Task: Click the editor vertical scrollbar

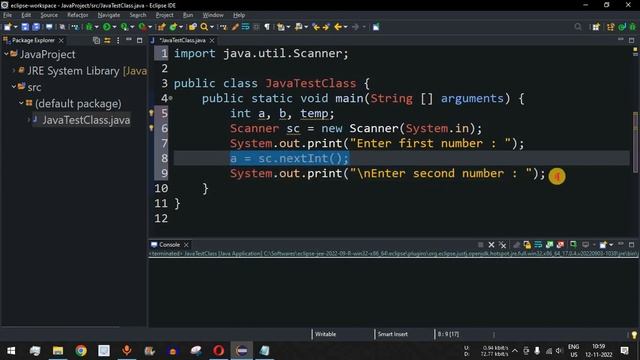Action: pos(635,142)
